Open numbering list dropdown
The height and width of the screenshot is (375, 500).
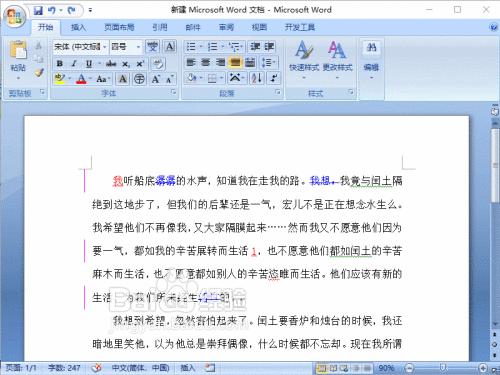point(222,47)
